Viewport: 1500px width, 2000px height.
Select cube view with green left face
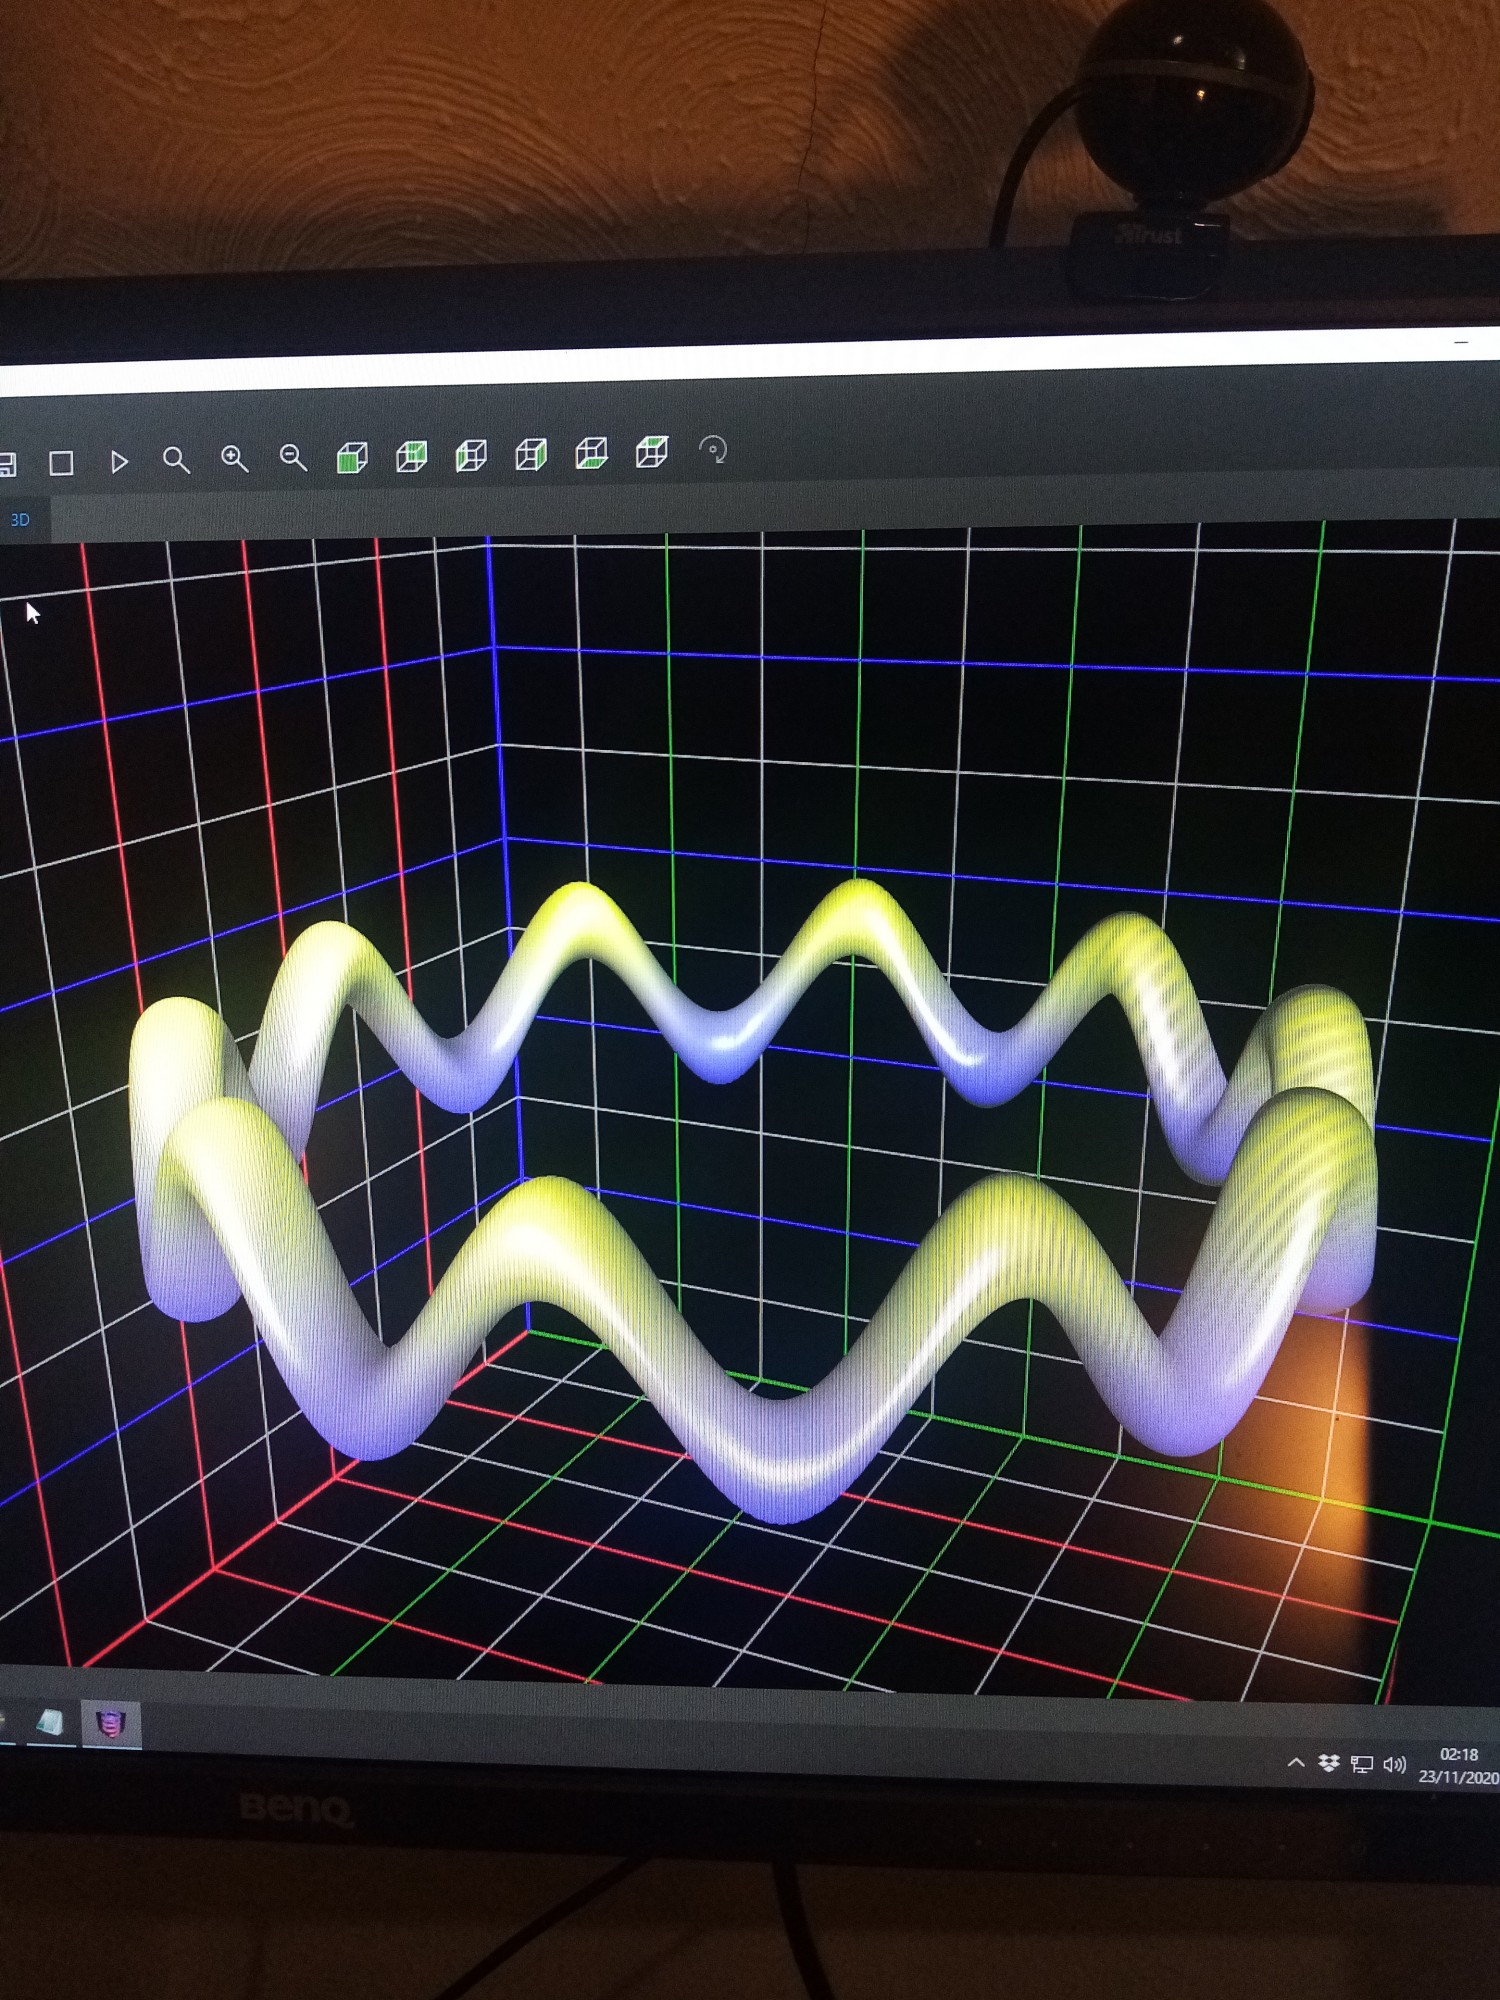(471, 456)
